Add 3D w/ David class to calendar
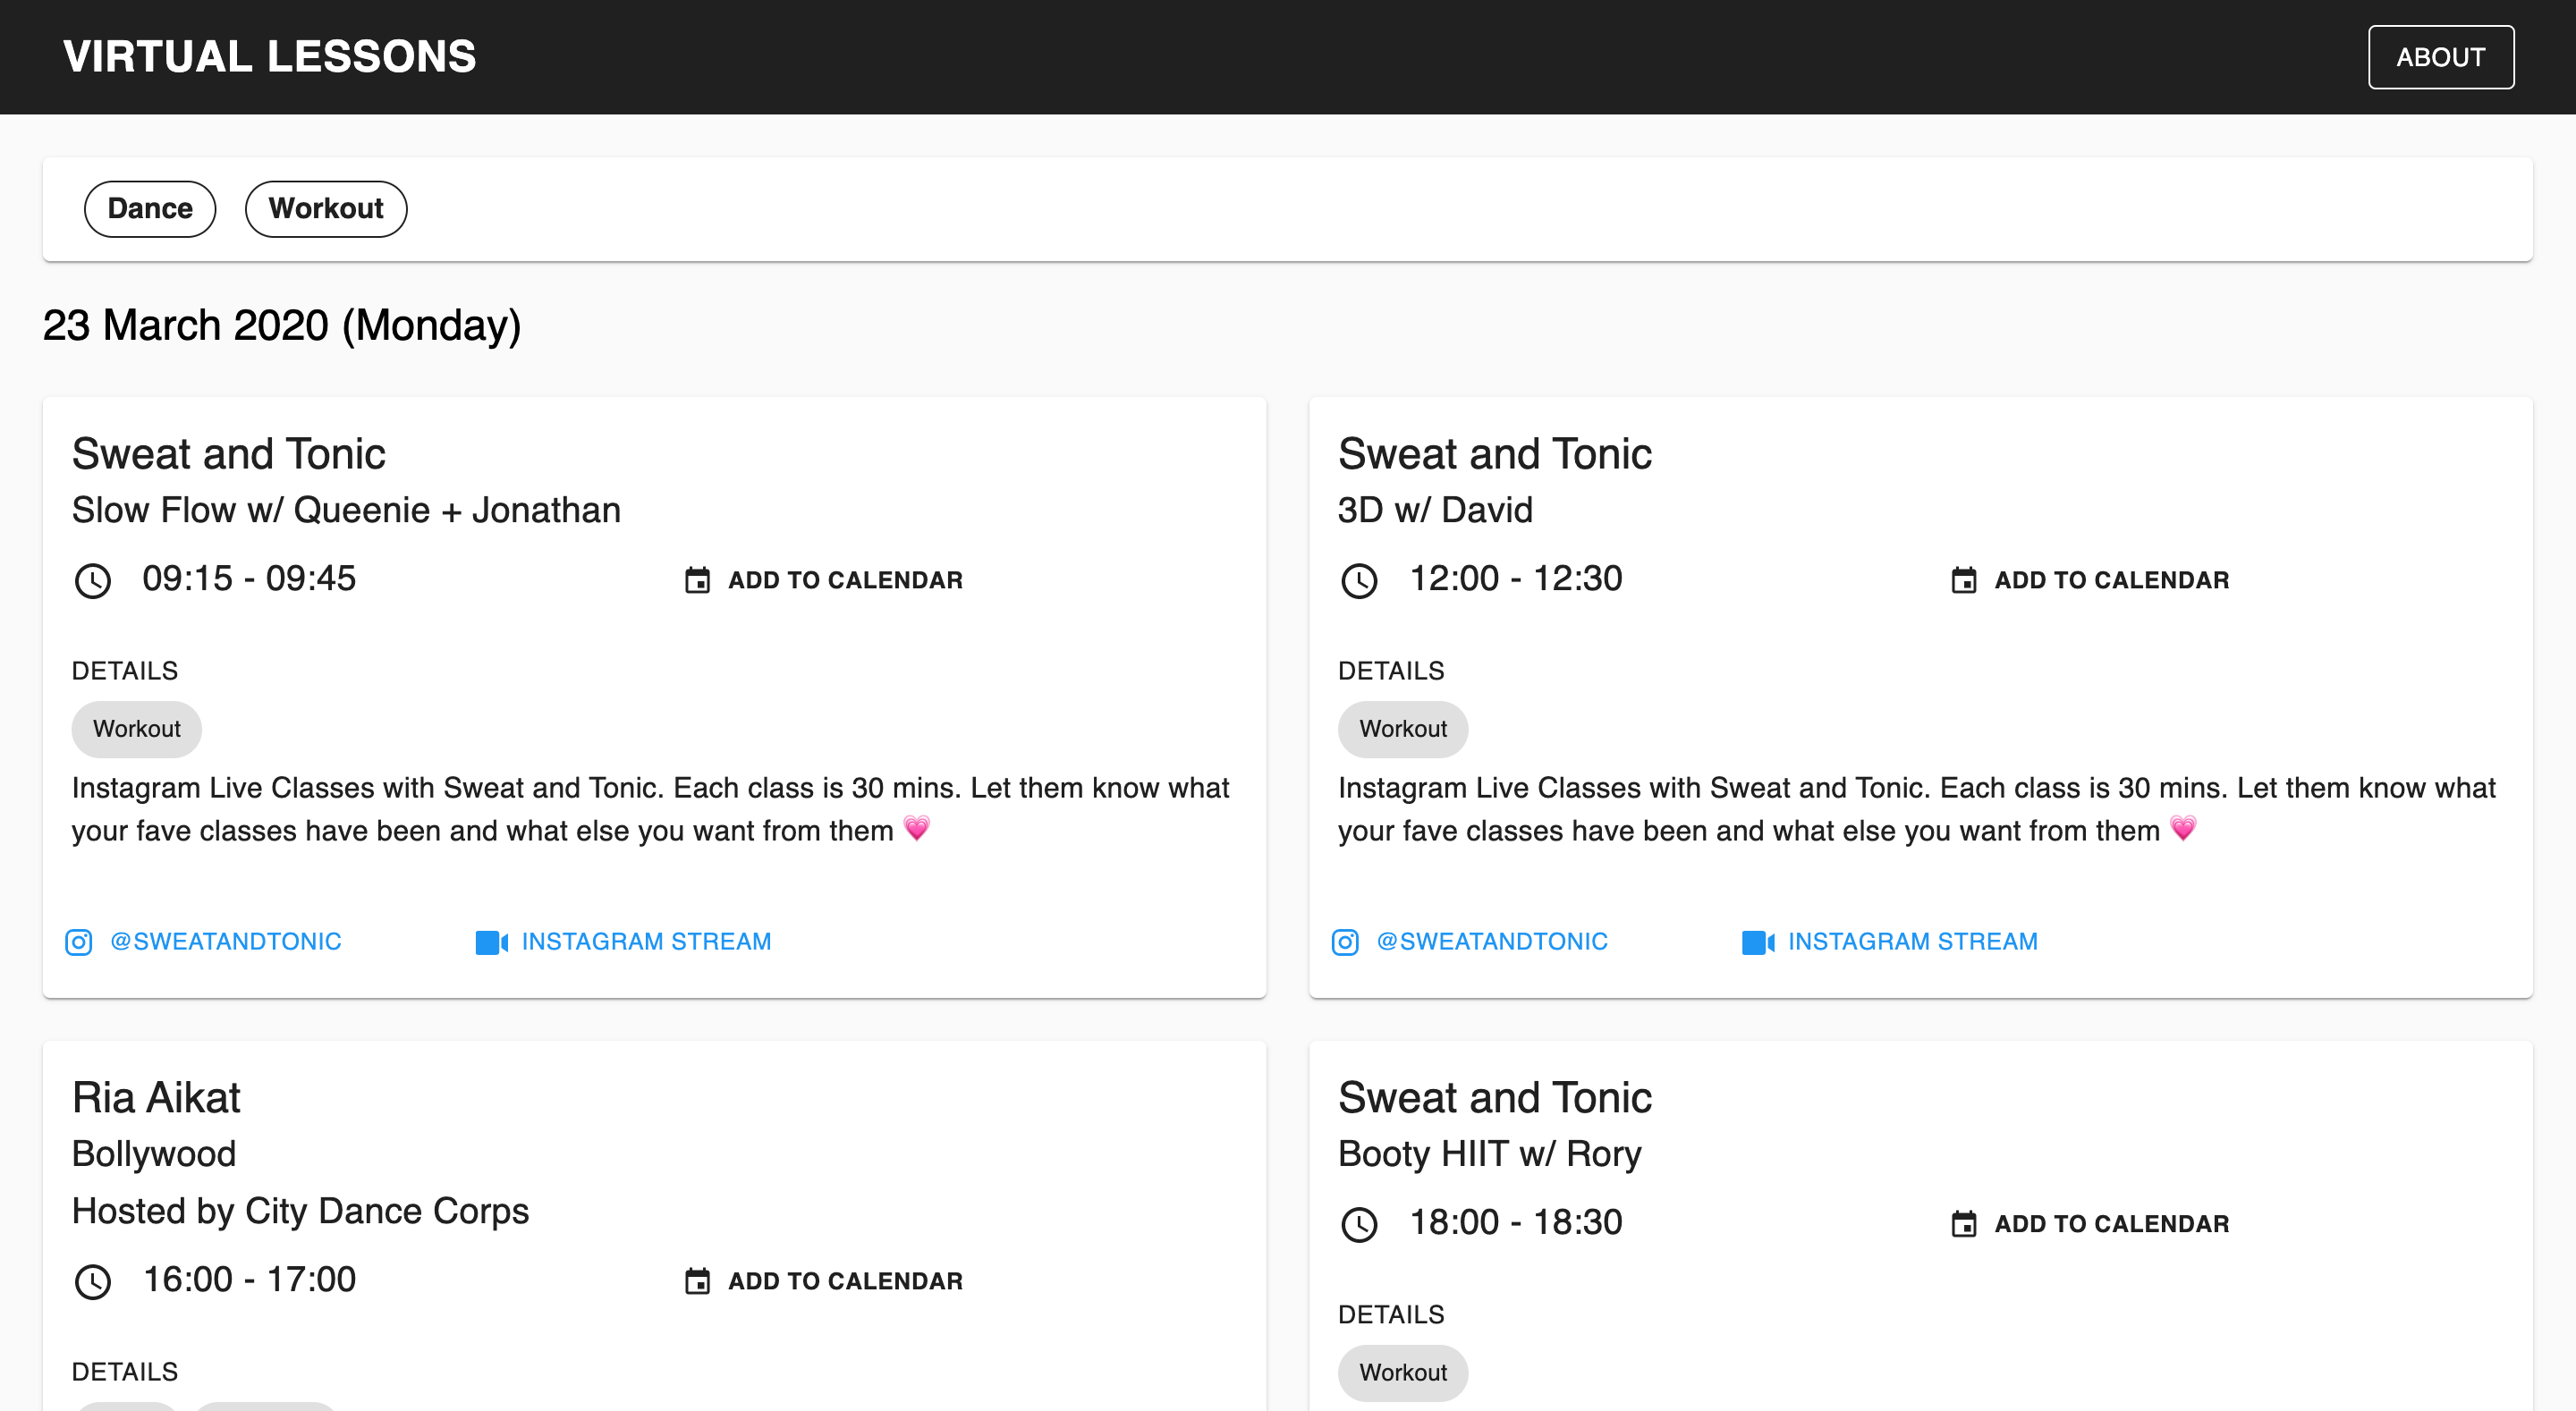 [x=2111, y=580]
